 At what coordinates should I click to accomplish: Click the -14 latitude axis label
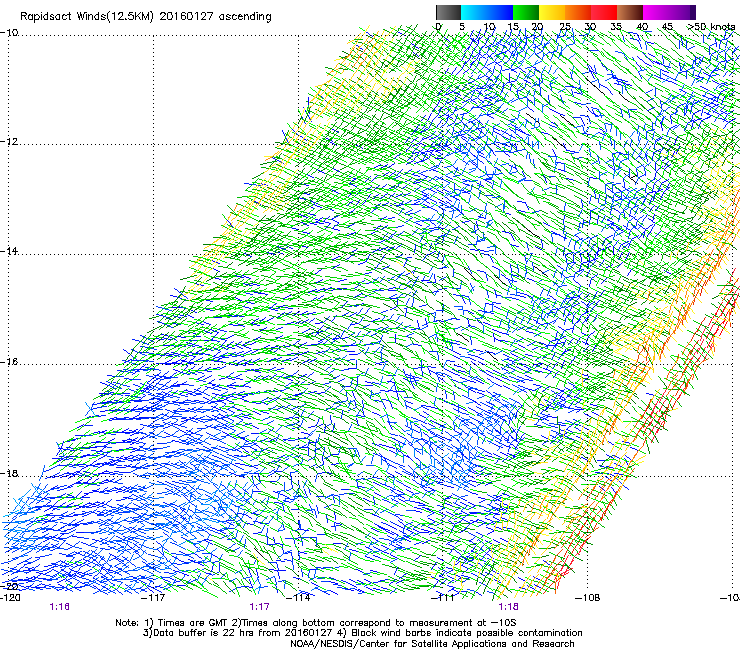click(9, 251)
